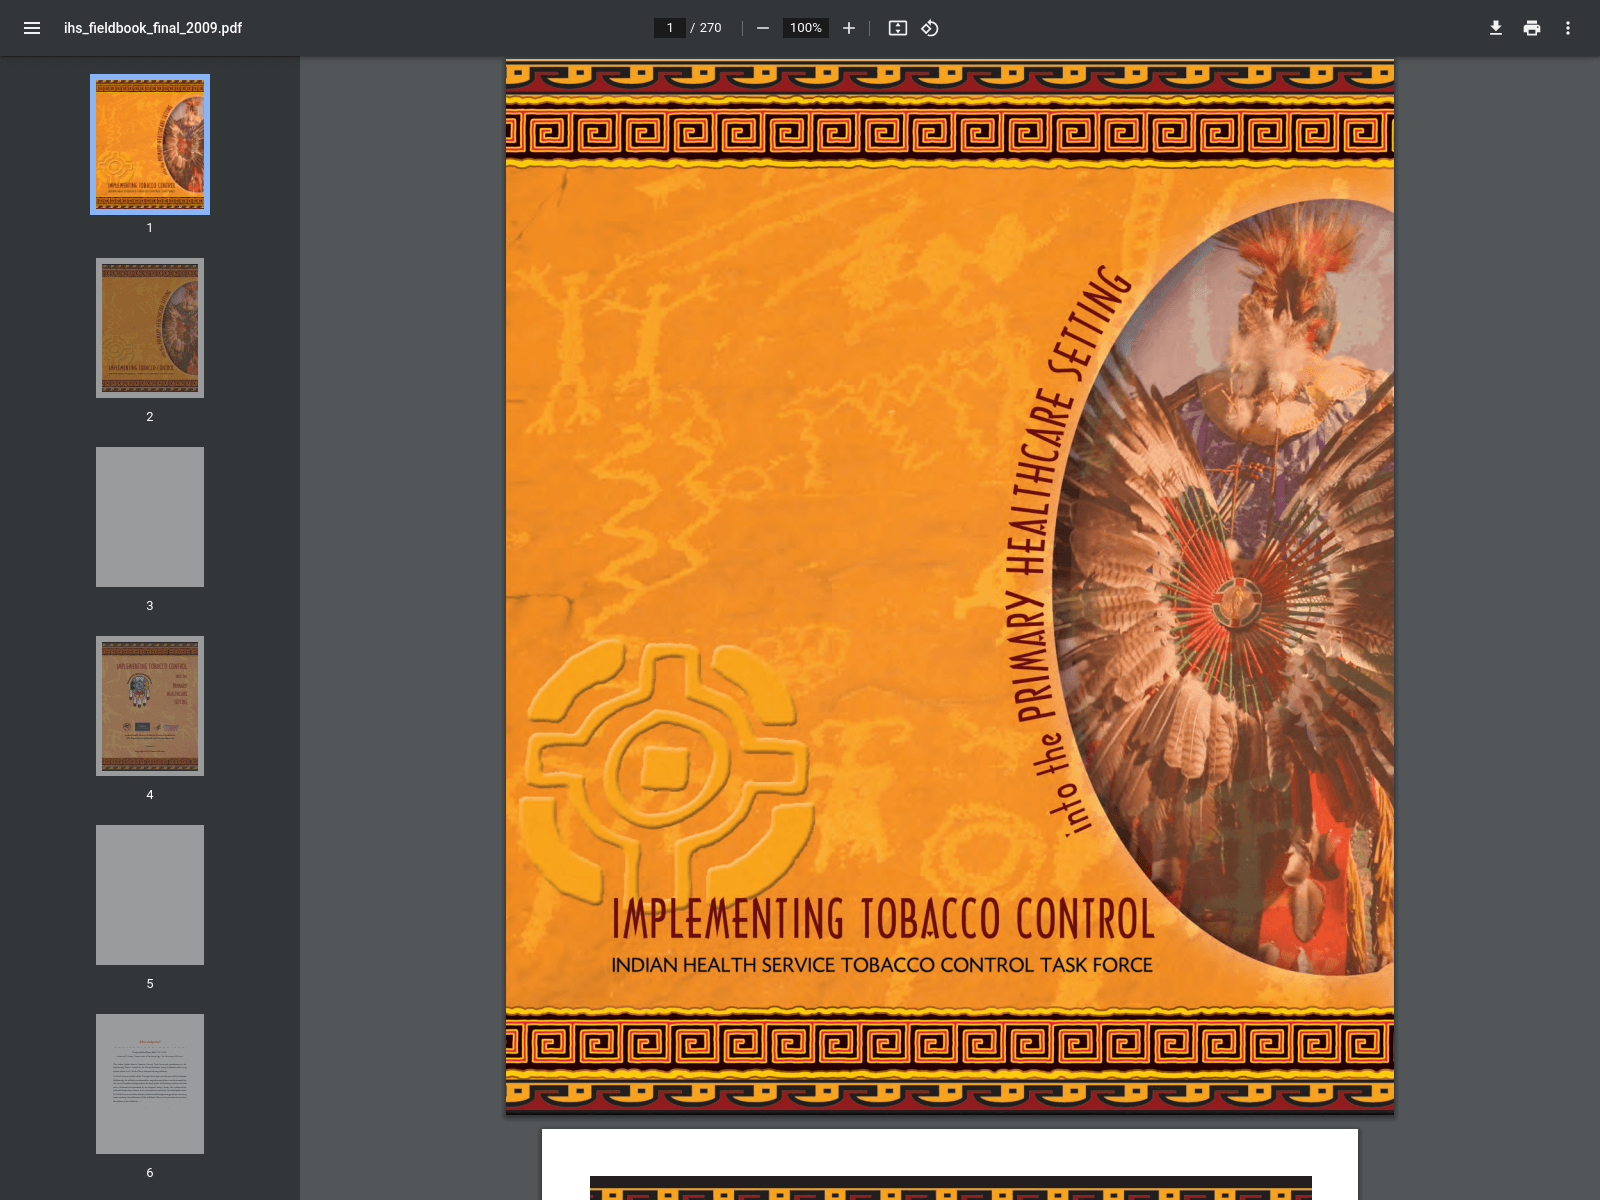The height and width of the screenshot is (1200, 1600).
Task: Click the fit to page icon
Action: pos(898,28)
